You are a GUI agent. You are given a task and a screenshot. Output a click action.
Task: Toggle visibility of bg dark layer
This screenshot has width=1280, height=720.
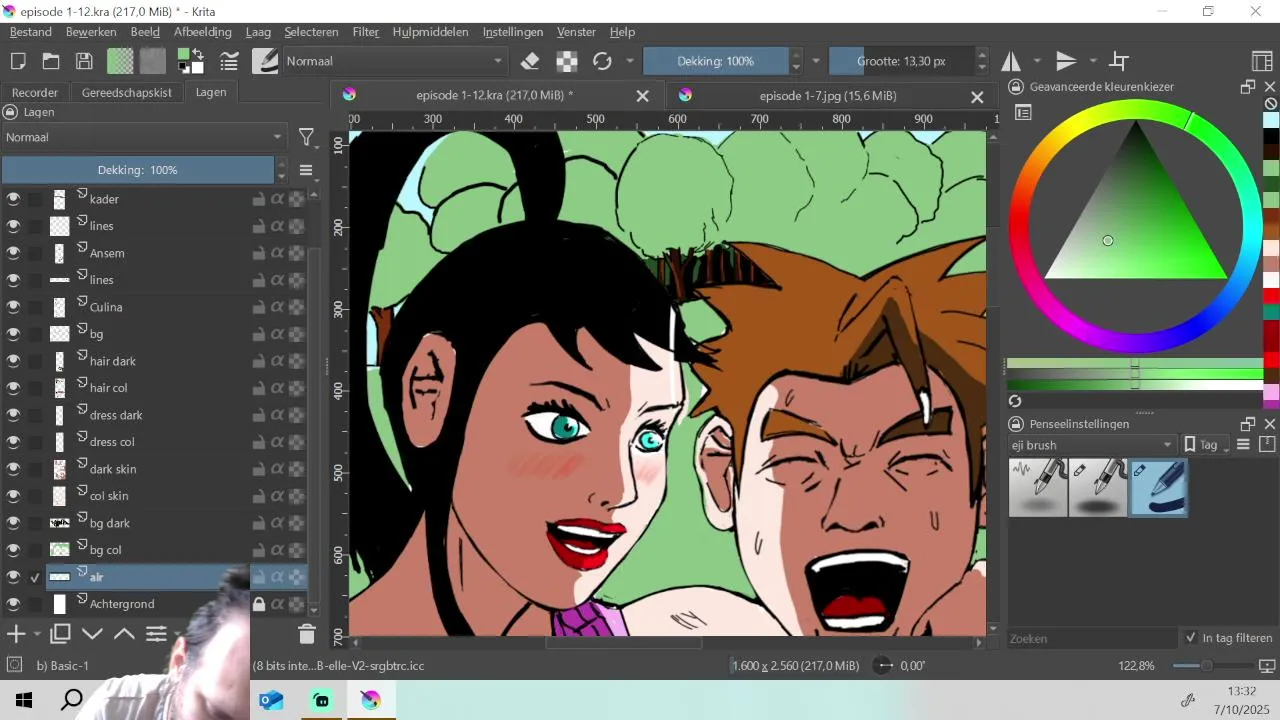[13, 523]
